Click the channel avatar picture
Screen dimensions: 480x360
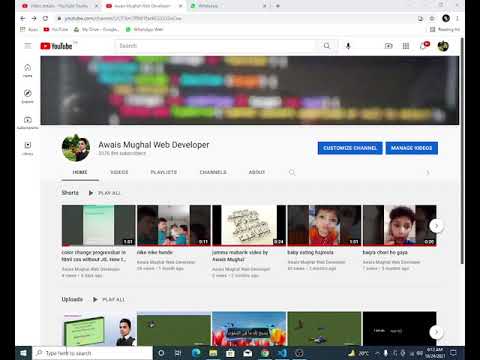point(76,148)
